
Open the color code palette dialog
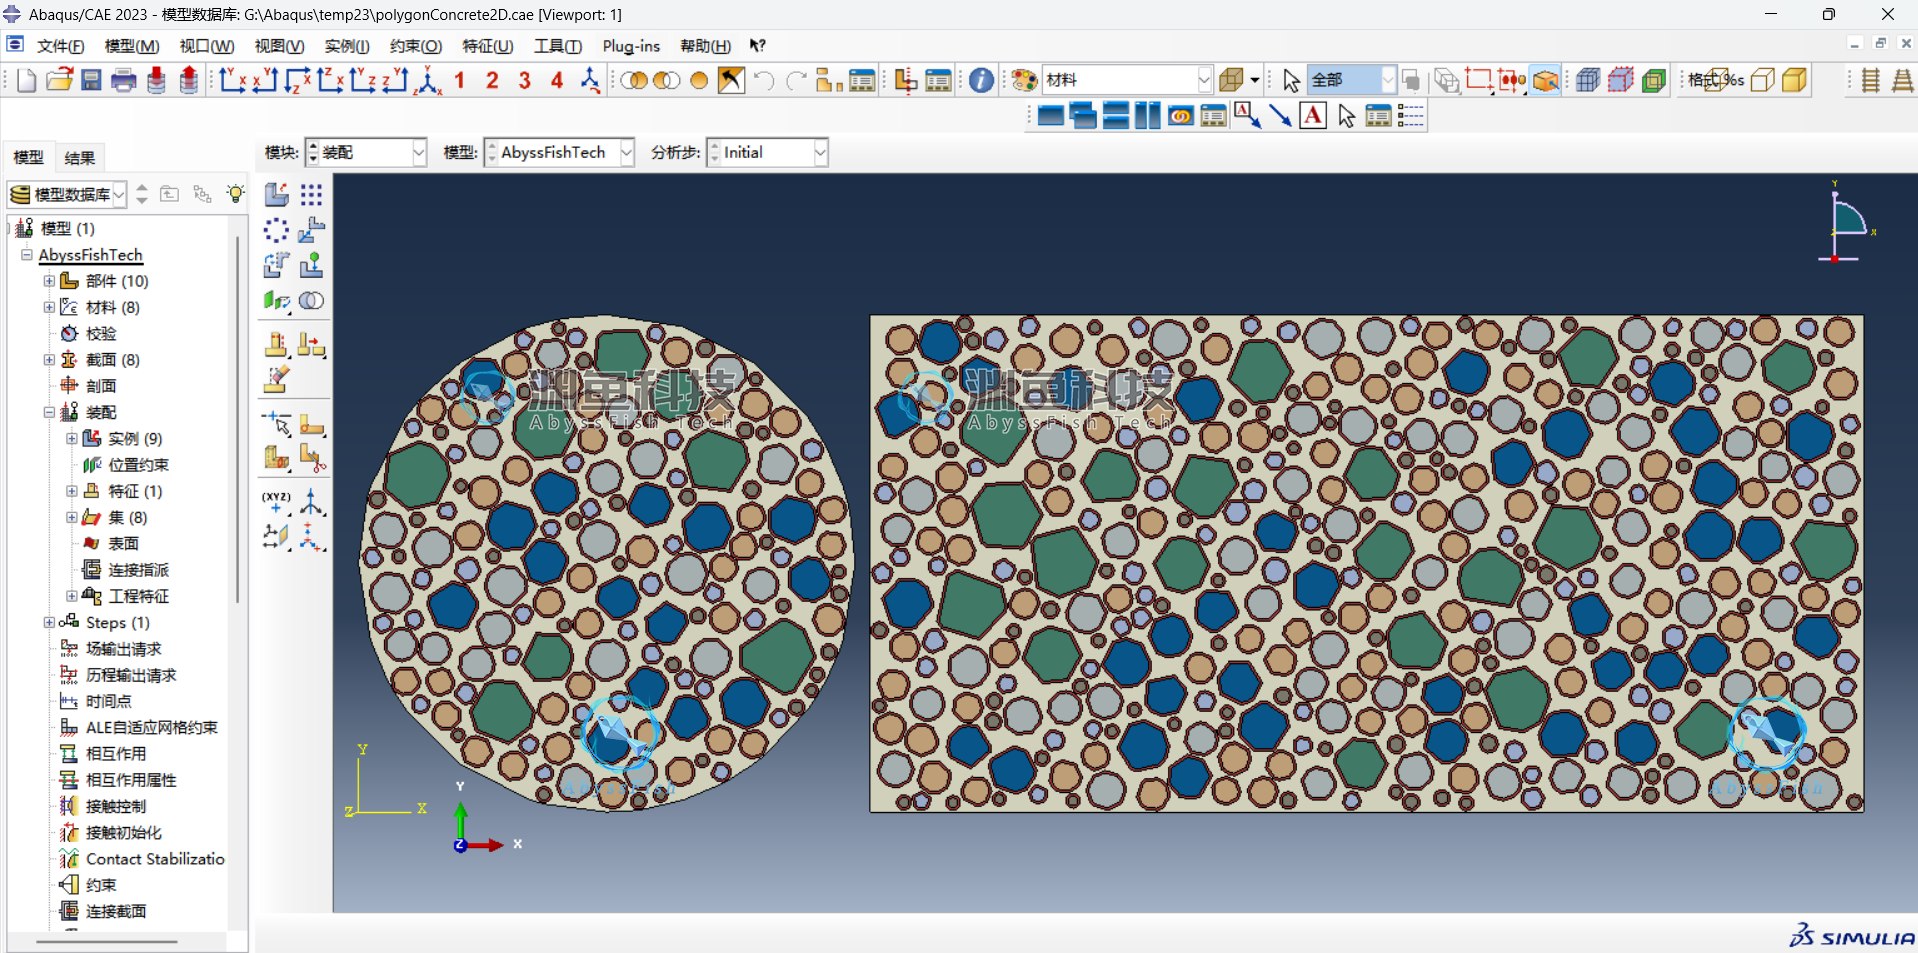(x=1023, y=81)
